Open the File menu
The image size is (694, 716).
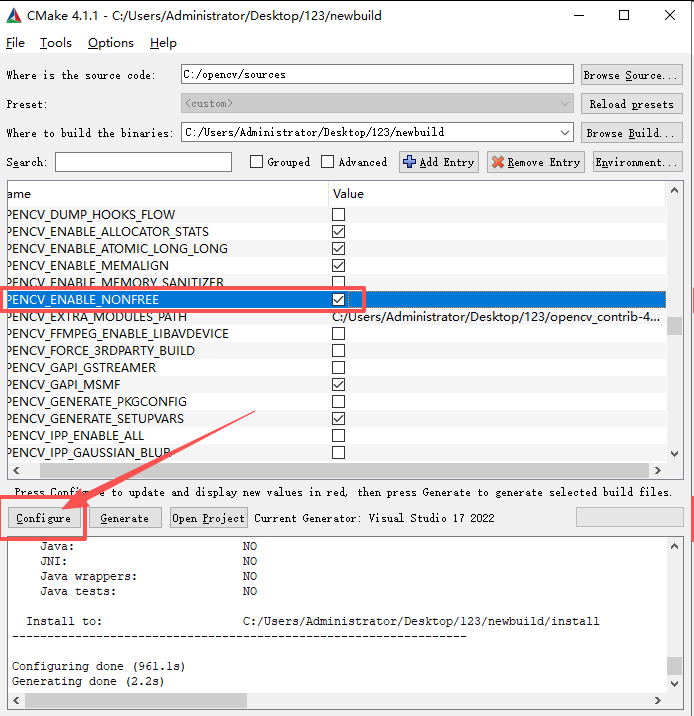click(16, 43)
